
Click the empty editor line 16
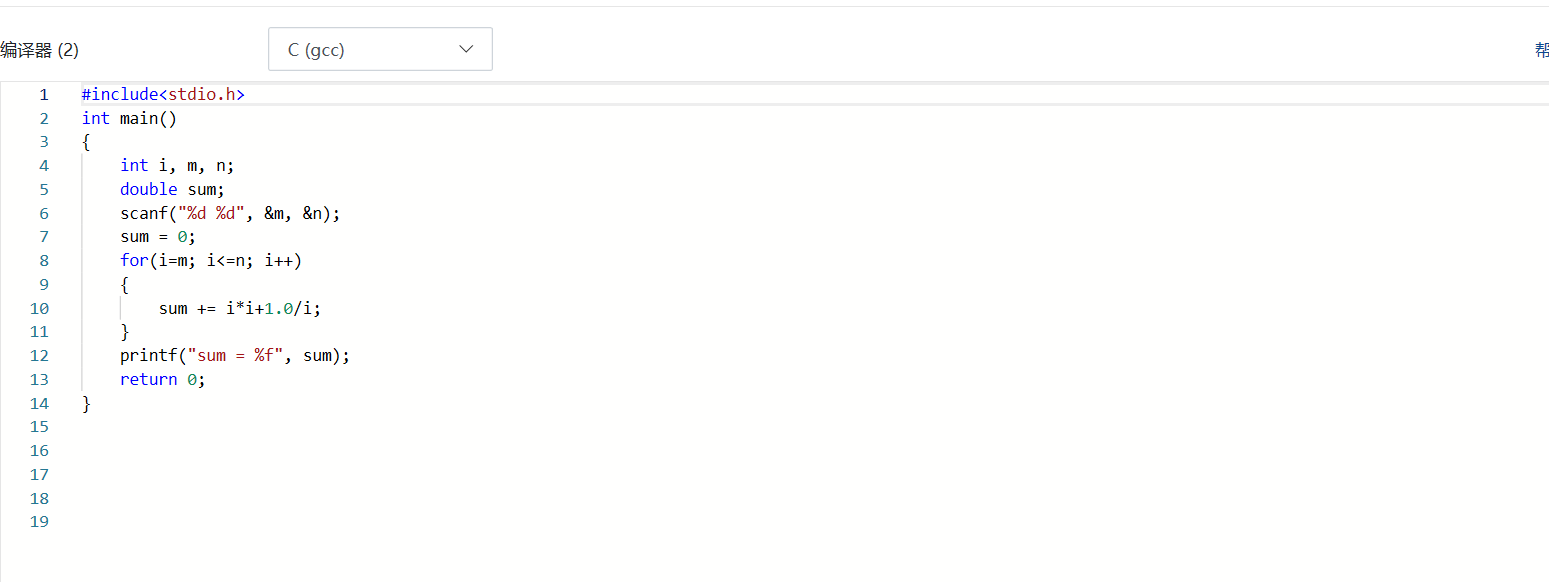click(x=400, y=451)
